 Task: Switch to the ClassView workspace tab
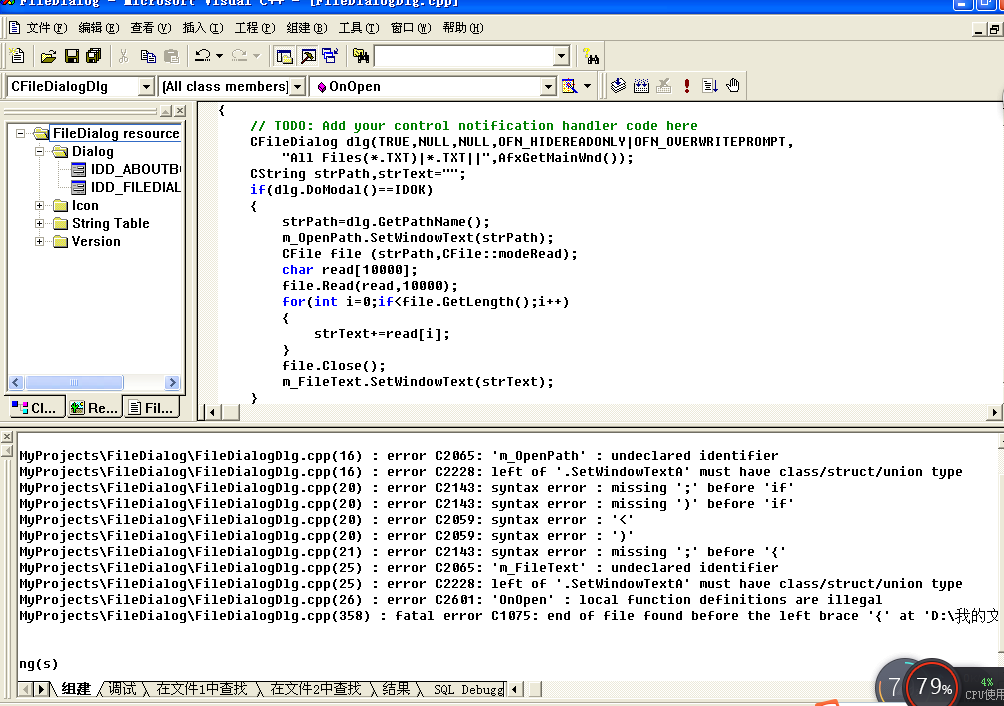[x=36, y=408]
